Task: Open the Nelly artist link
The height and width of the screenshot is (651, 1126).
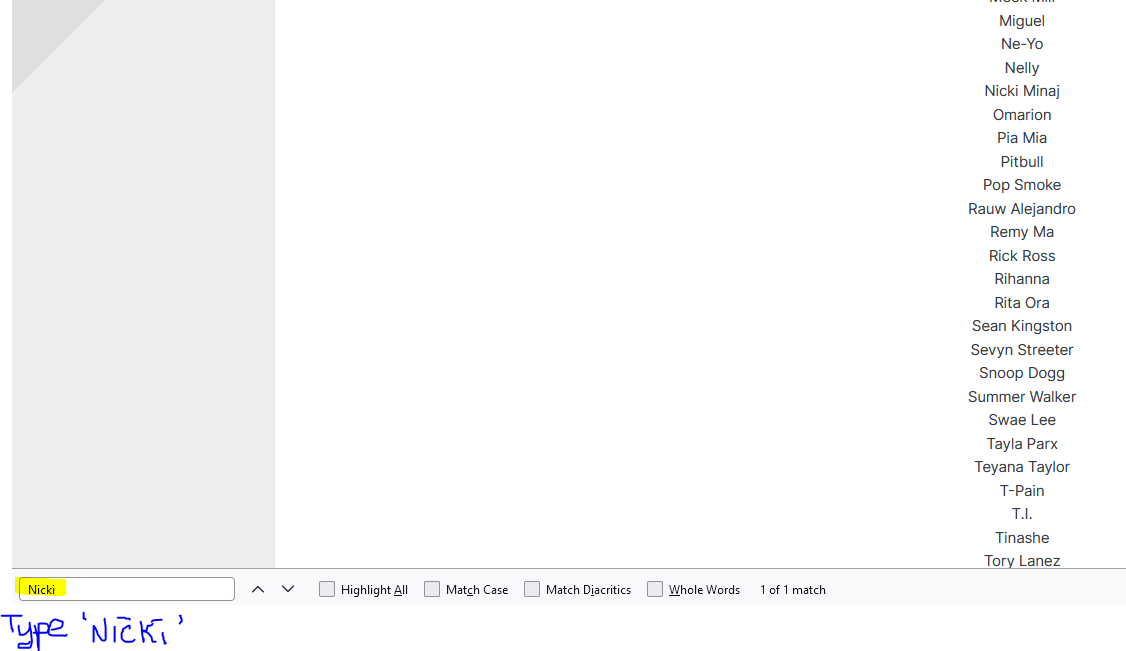Action: [x=1022, y=67]
